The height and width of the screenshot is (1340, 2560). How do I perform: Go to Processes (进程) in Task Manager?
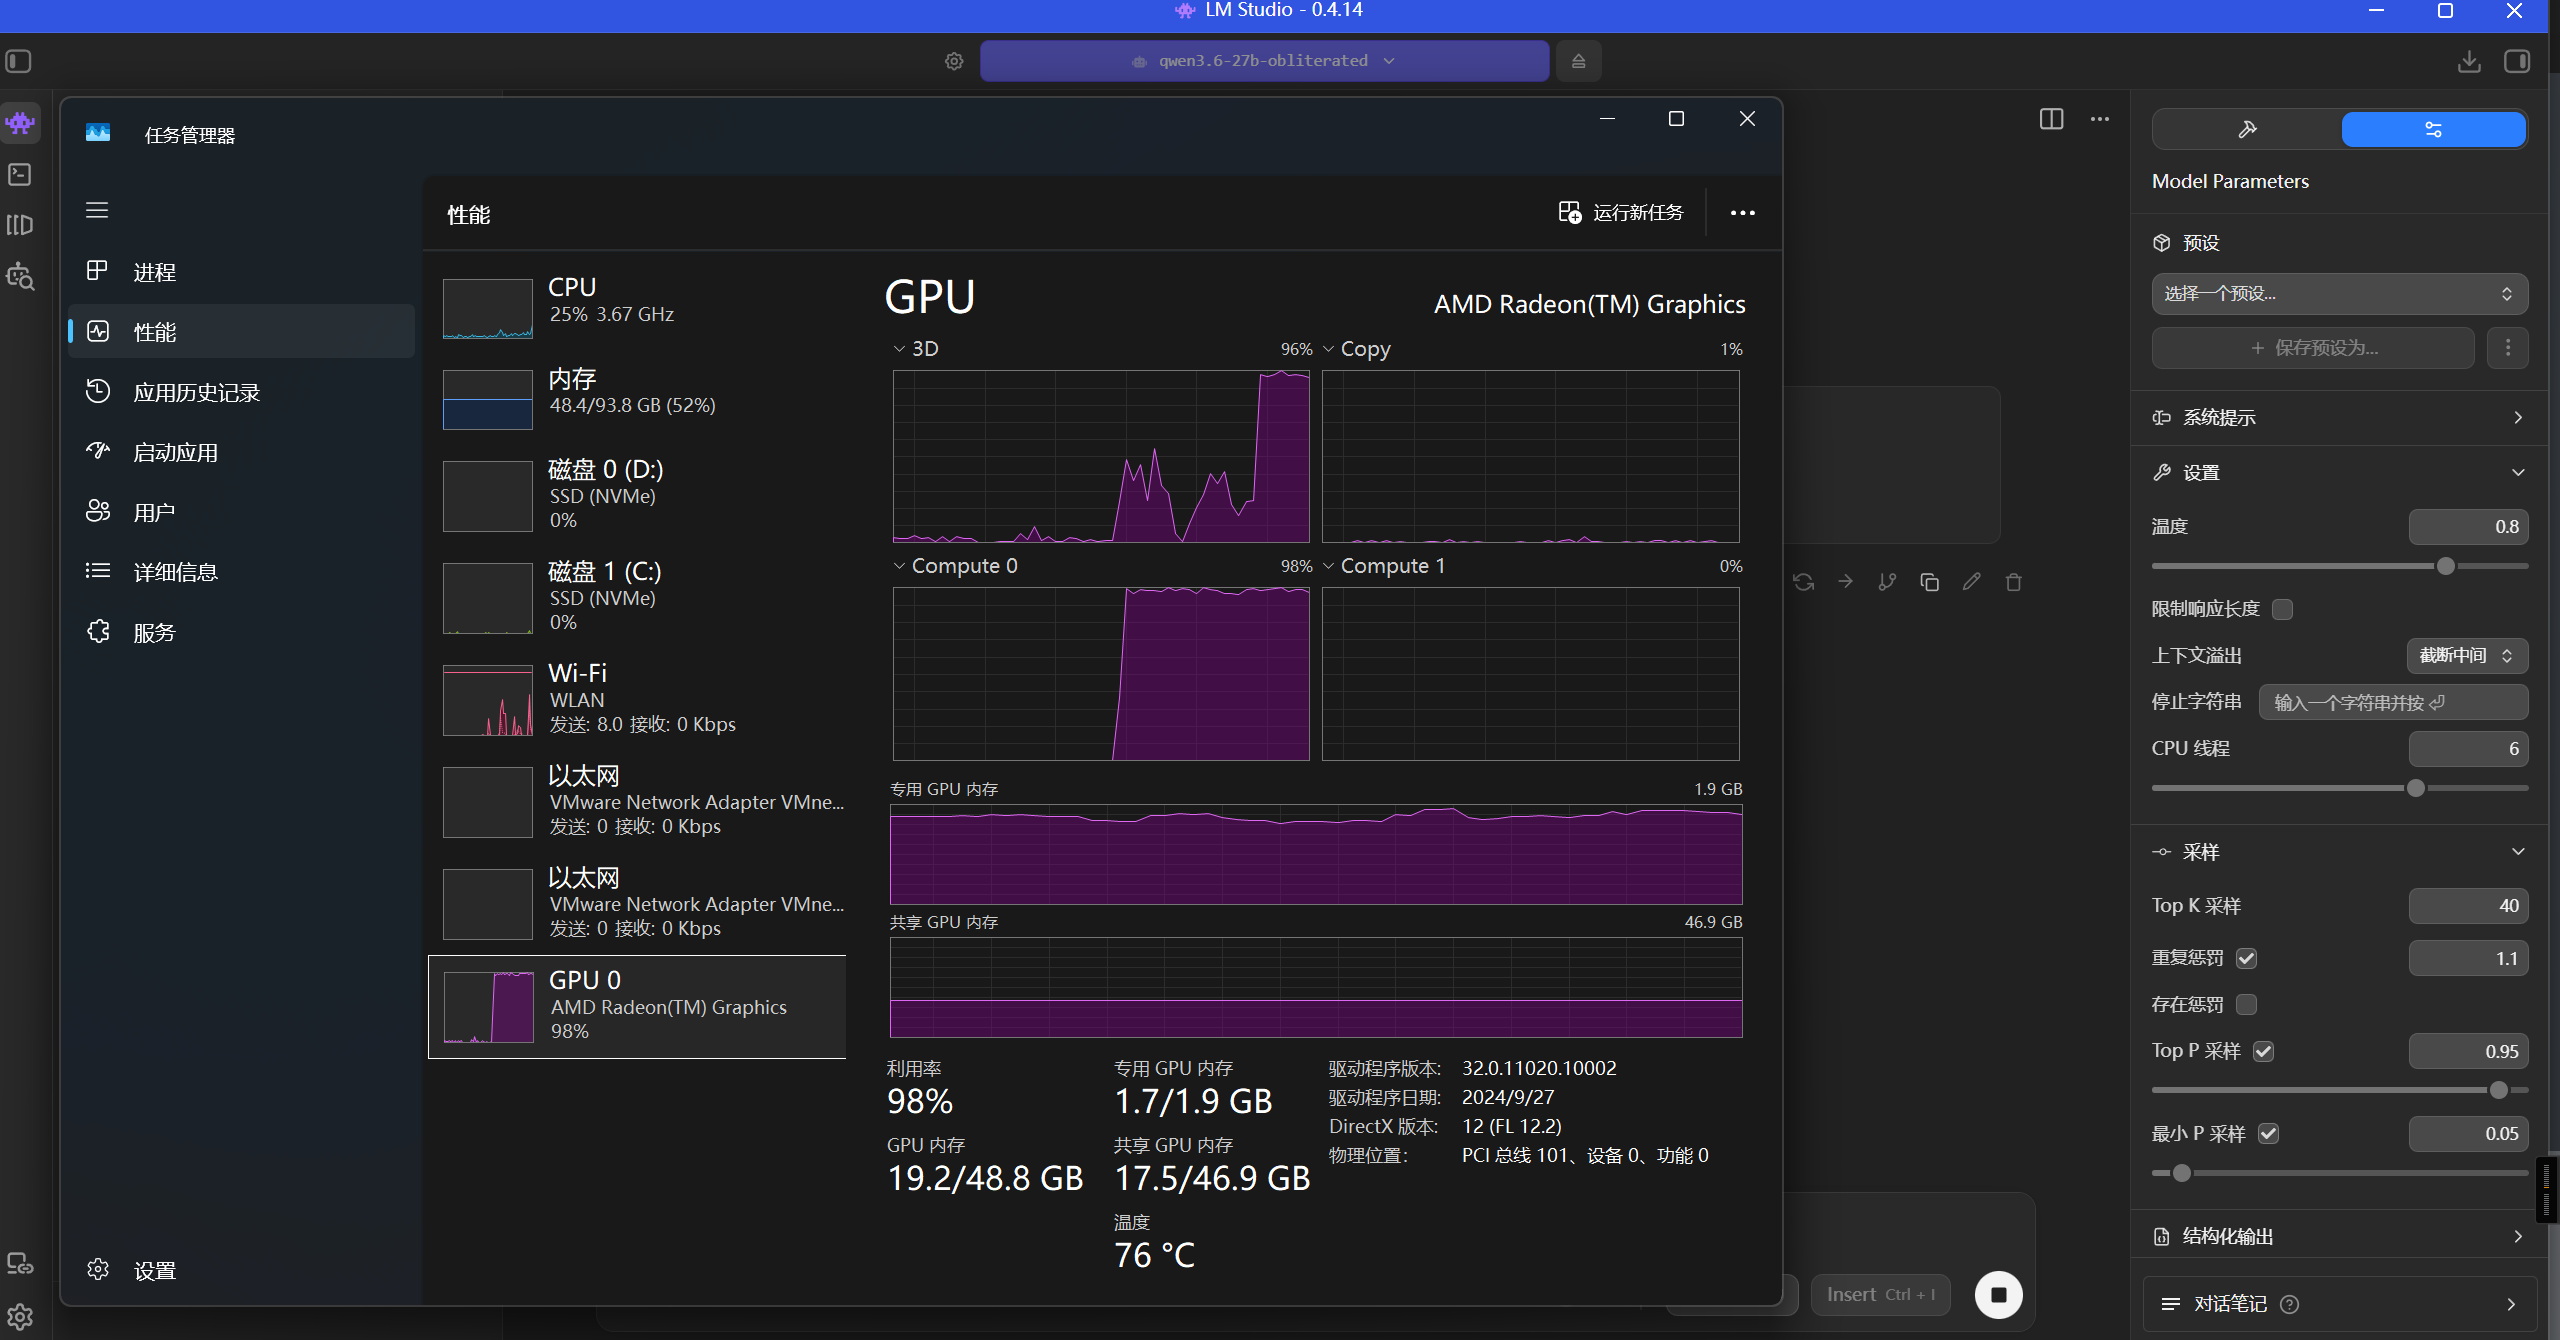(241, 272)
